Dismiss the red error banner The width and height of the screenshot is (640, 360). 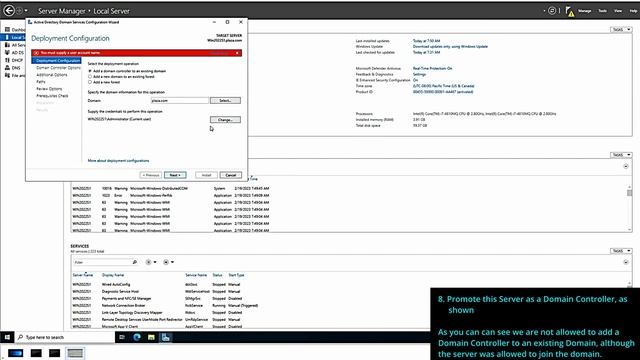pyautogui.click(x=237, y=53)
